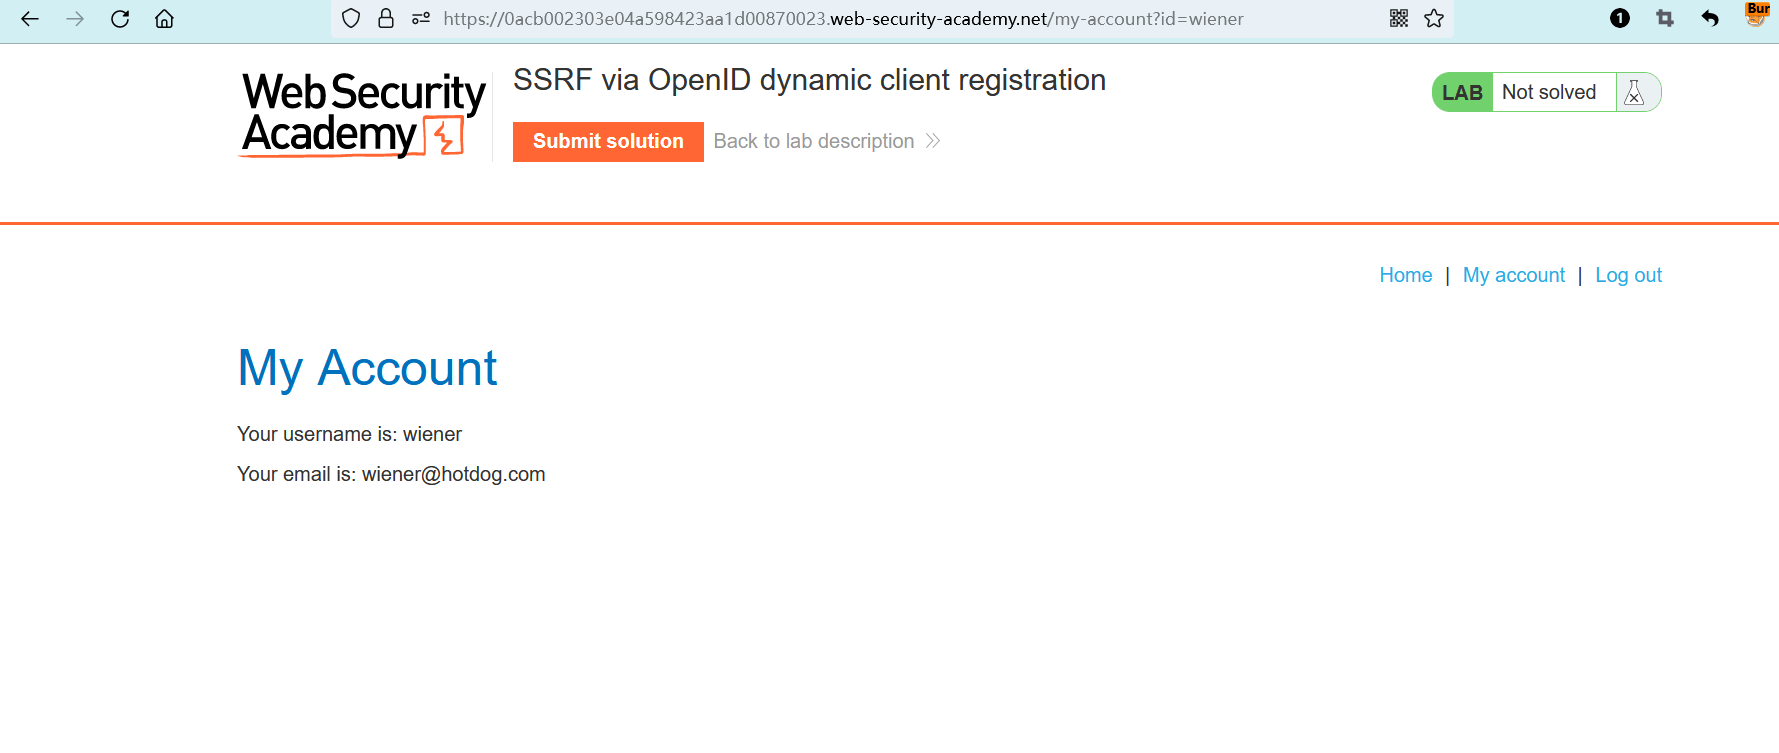Viewport: 1779px width, 753px height.
Task: Open the extension with the number 1 badge
Action: (x=1620, y=19)
